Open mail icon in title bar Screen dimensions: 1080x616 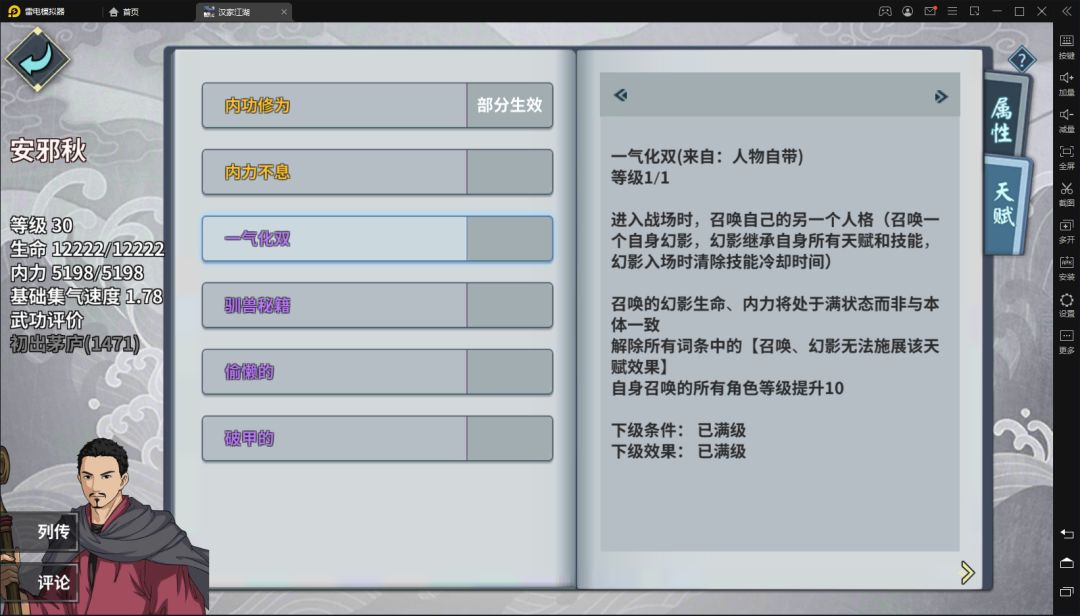pyautogui.click(x=930, y=11)
